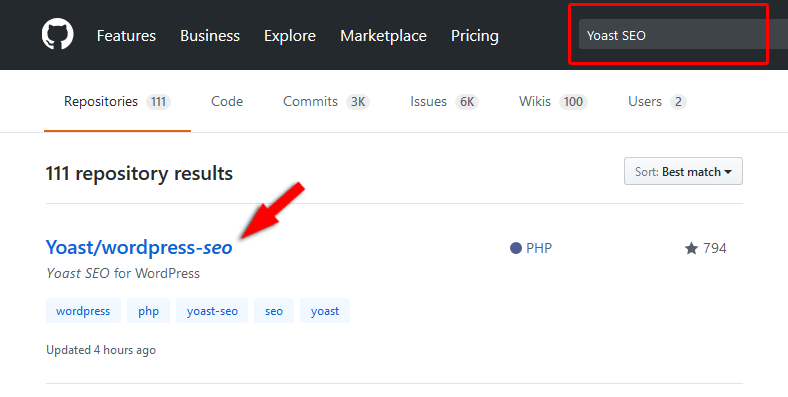This screenshot has width=788, height=397.
Task: Open the Marketplace nav link
Action: [383, 36]
